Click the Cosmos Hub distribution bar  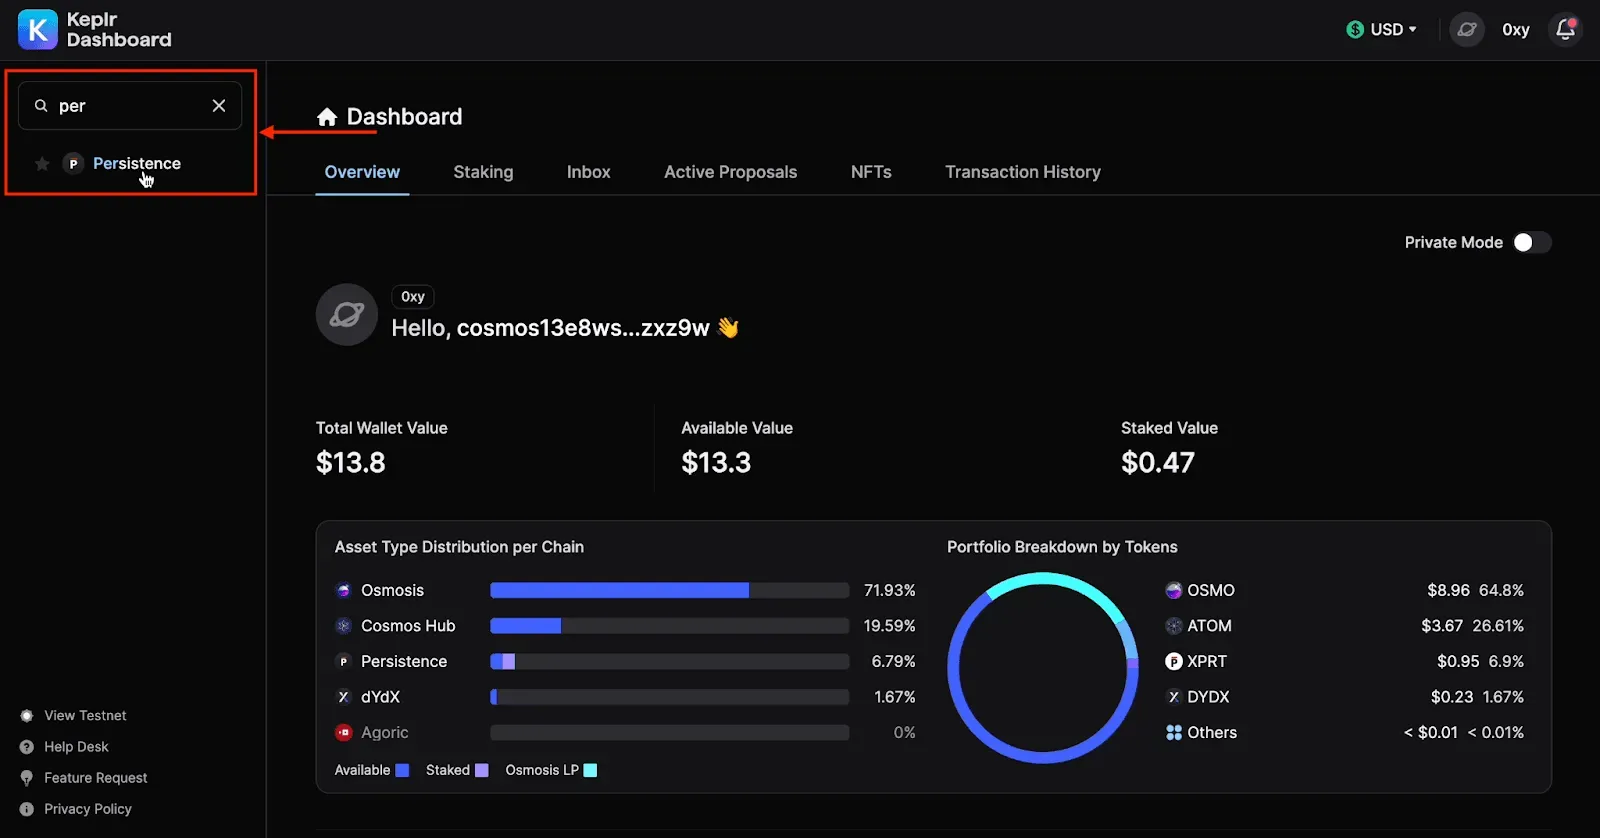click(669, 626)
